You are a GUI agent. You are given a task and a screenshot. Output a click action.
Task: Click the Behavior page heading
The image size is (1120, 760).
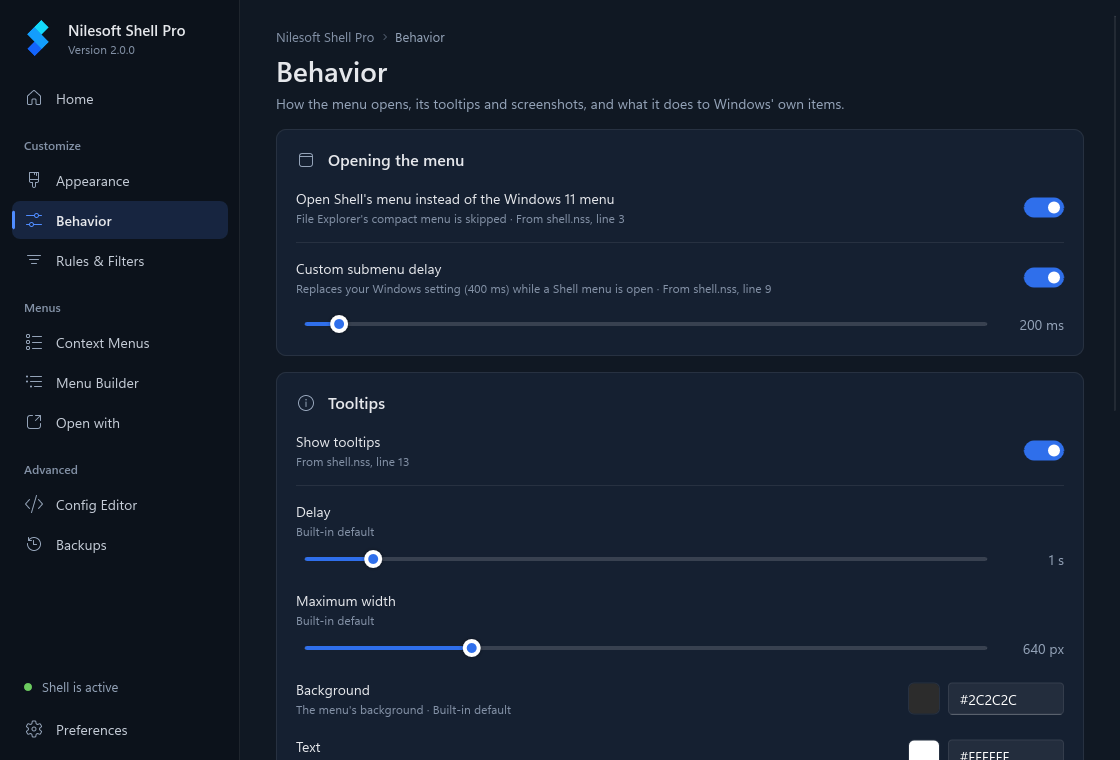click(x=331, y=72)
